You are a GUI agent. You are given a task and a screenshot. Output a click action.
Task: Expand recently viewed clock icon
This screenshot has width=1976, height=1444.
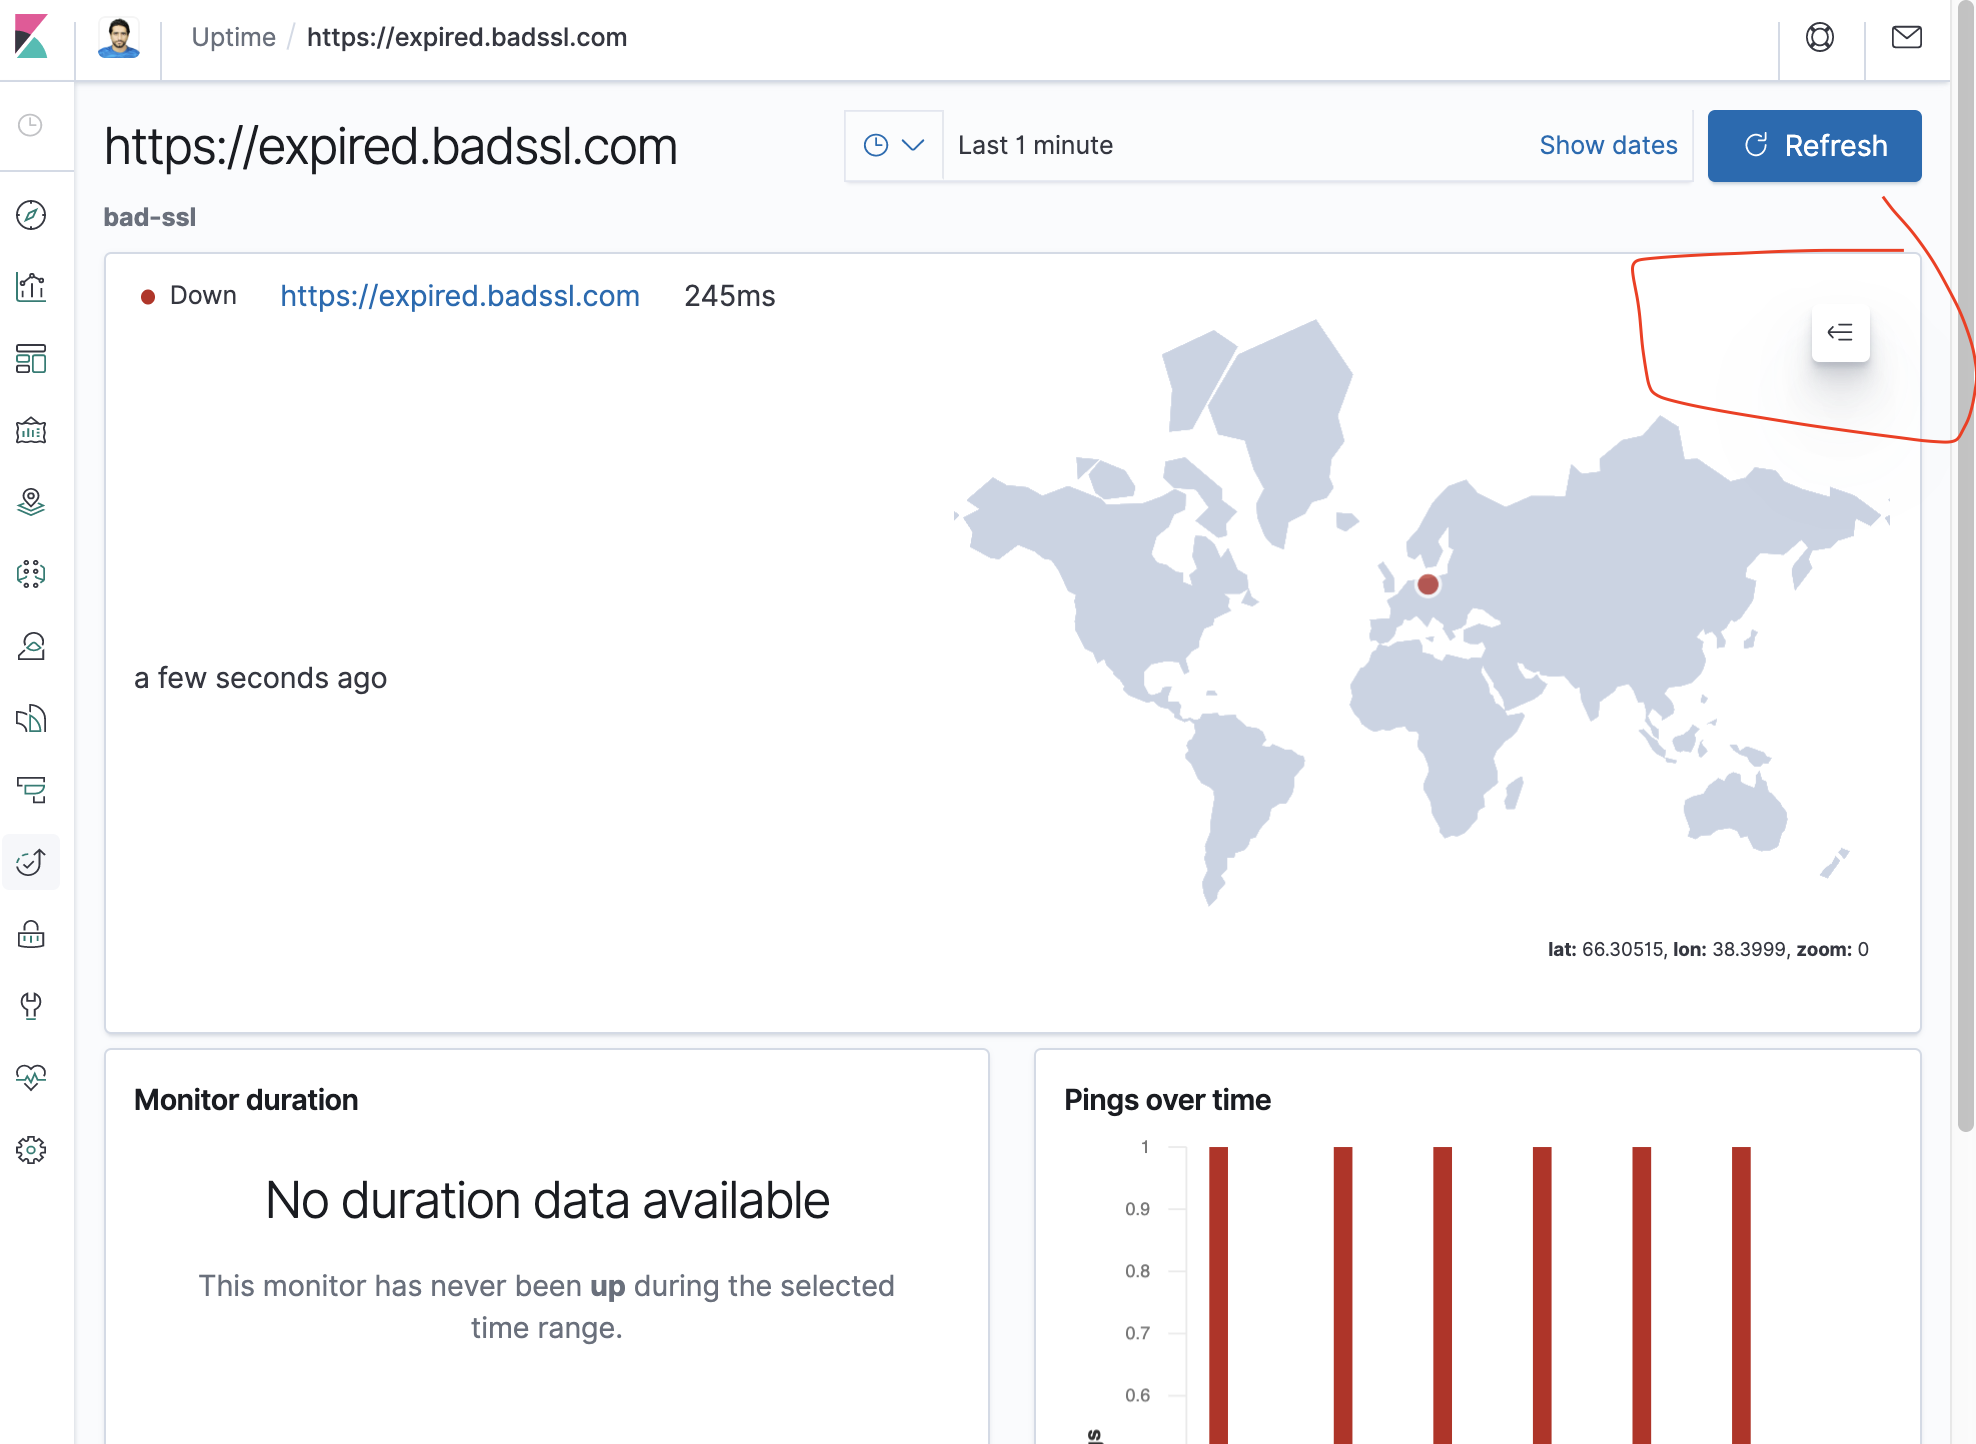tap(31, 125)
